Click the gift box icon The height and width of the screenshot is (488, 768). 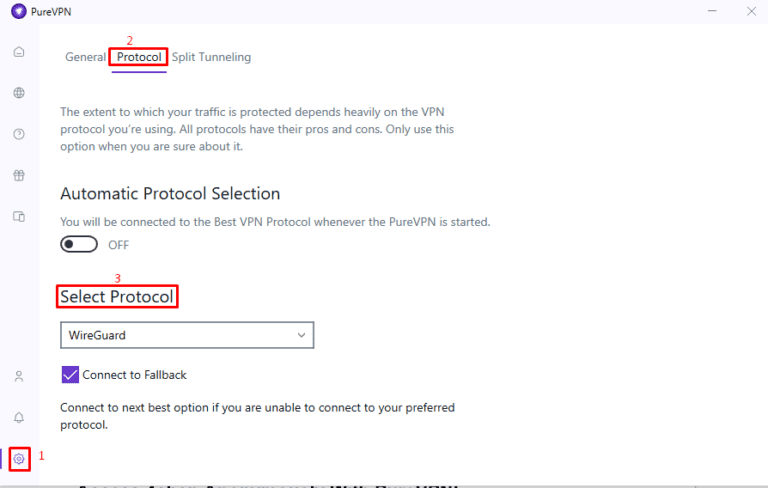point(18,175)
